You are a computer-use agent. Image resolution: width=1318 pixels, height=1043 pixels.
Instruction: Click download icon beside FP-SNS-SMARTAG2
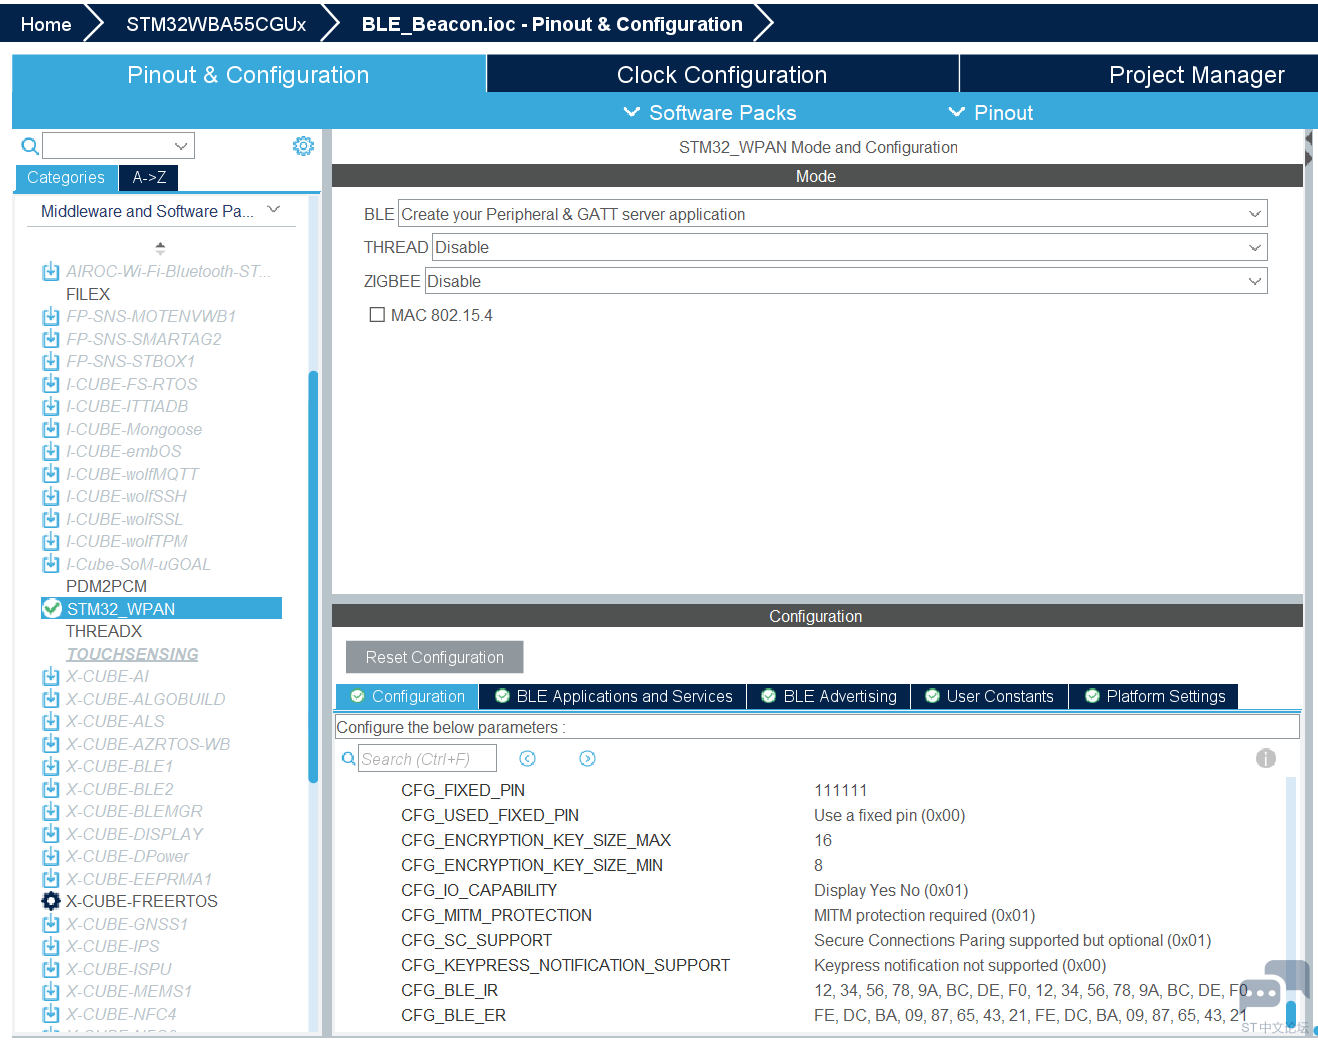[x=51, y=339]
